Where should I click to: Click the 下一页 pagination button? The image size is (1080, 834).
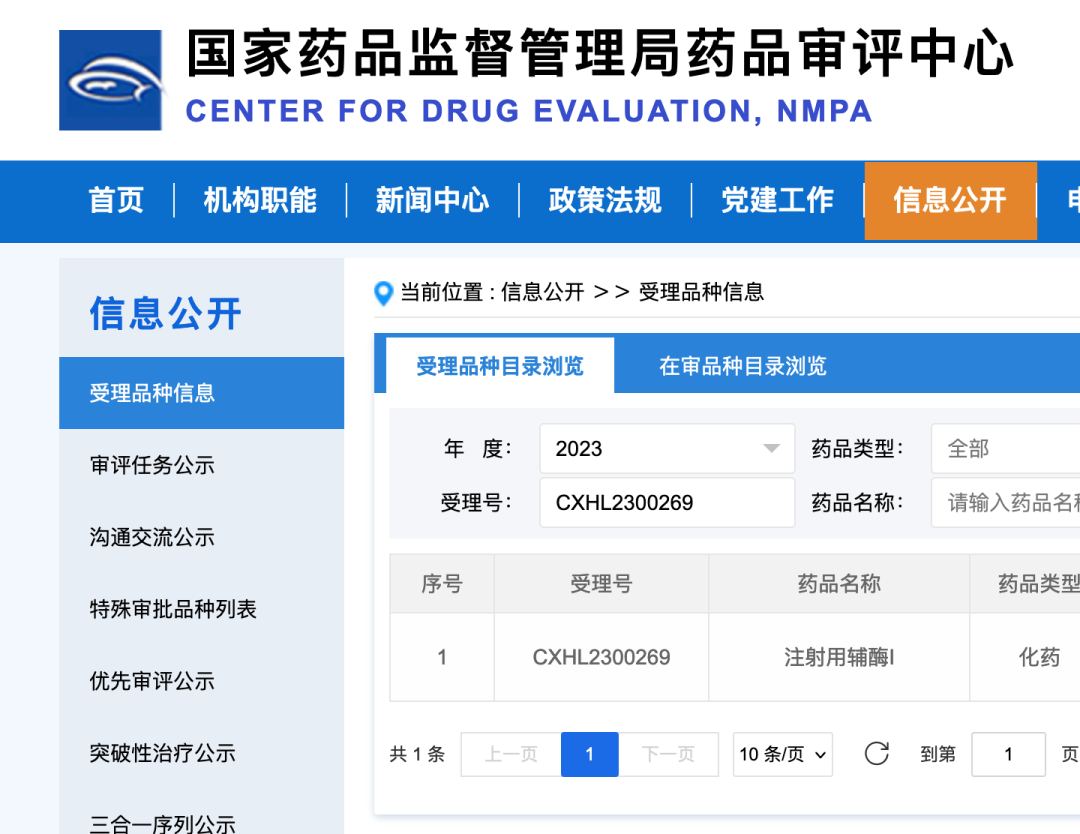click(668, 755)
